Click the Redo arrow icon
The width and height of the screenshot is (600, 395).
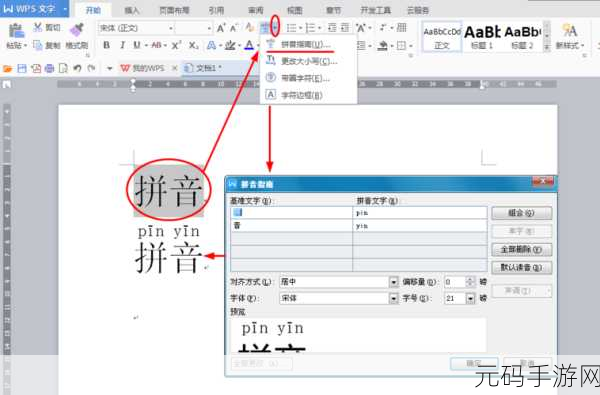(x=91, y=69)
